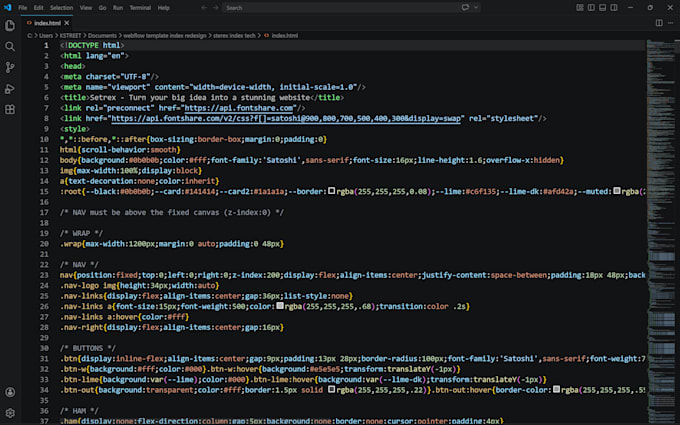
Task: Click the '.btn-lime' rule line
Action: pyautogui.click(x=303, y=379)
